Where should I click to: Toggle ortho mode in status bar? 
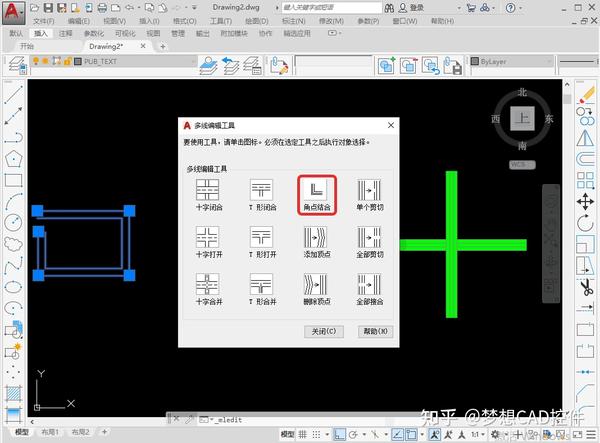[x=339, y=434]
